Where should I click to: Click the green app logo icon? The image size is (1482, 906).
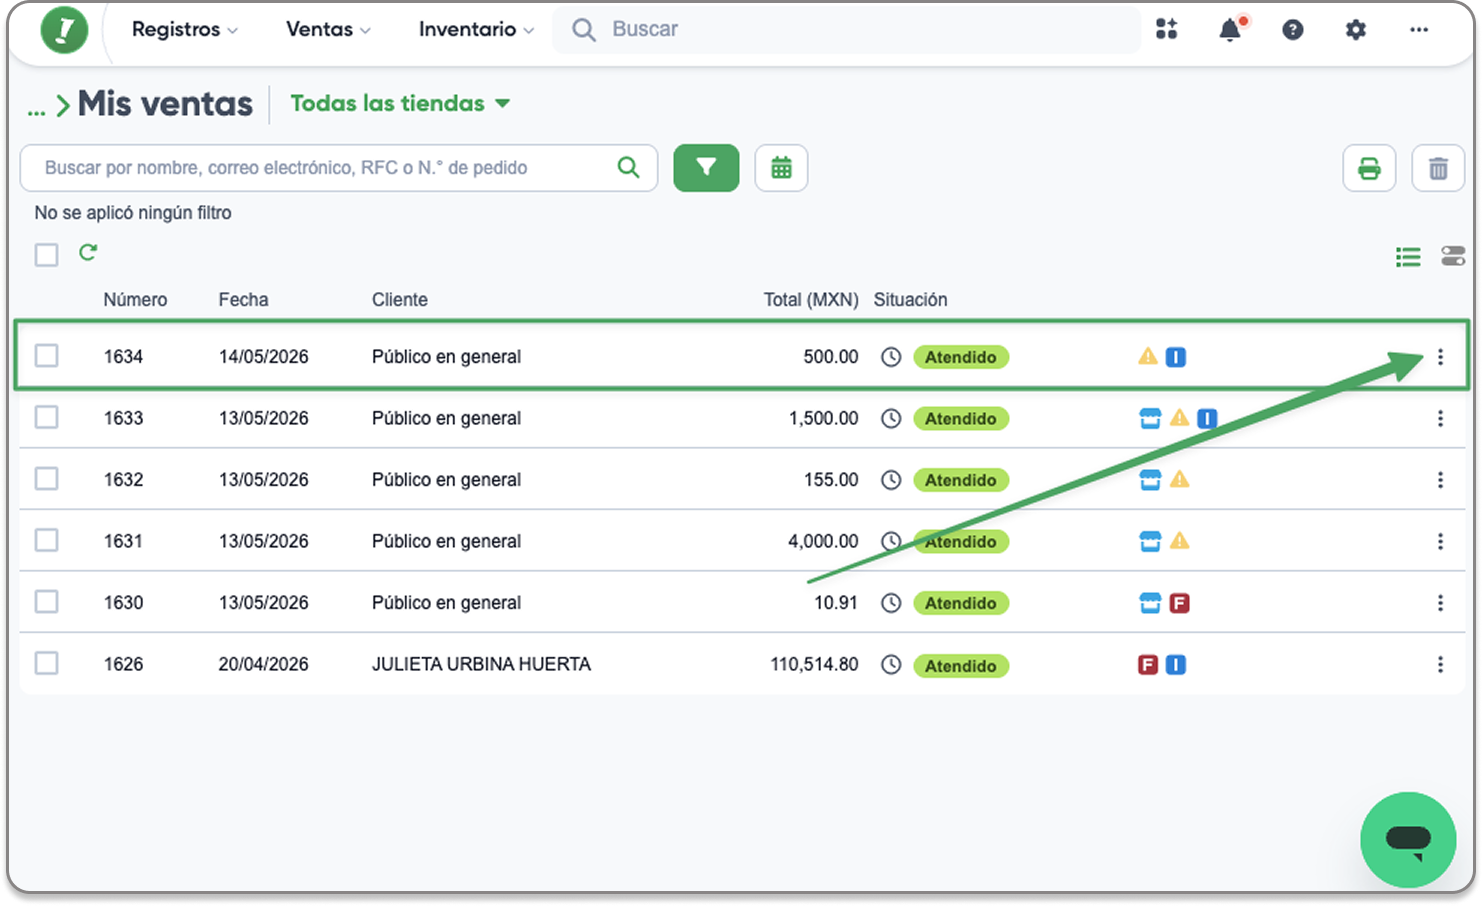tap(64, 30)
